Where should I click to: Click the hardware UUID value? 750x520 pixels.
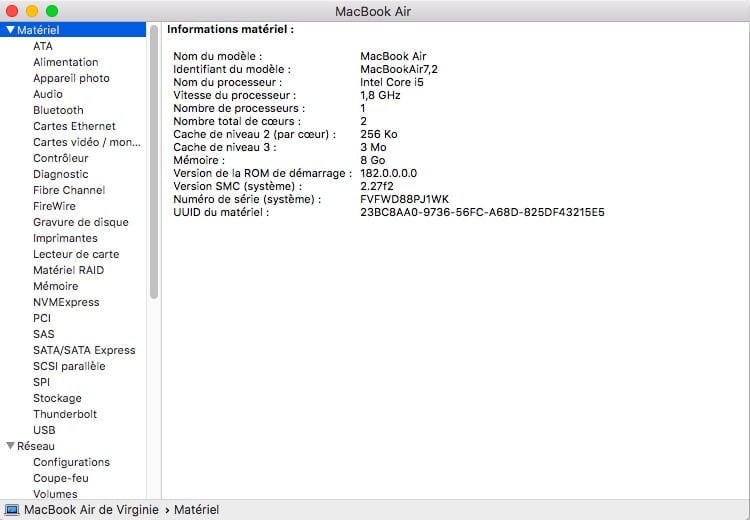coord(482,212)
